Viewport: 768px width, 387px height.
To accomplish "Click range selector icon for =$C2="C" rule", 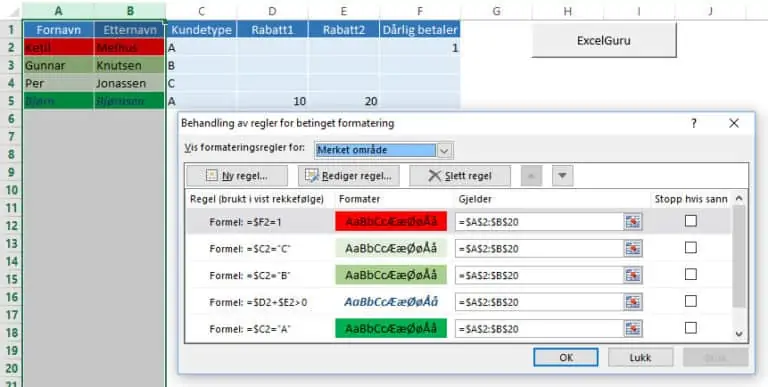I will pos(633,249).
